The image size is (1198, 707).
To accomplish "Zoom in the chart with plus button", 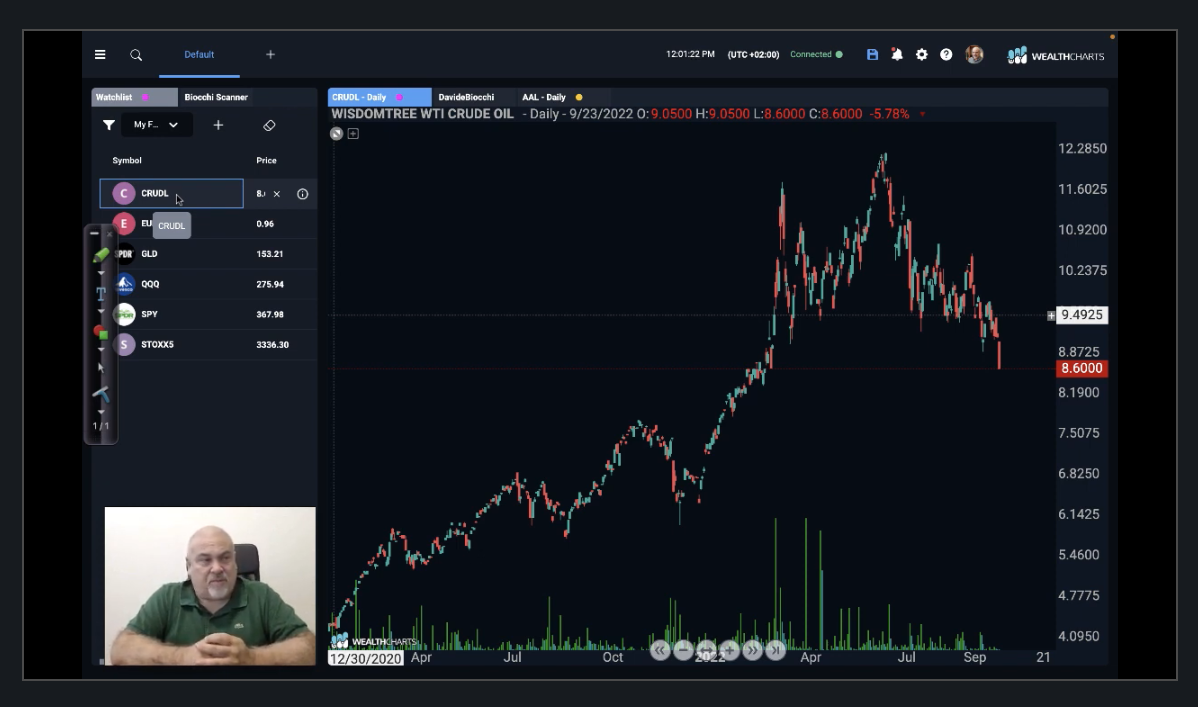I will coord(730,650).
